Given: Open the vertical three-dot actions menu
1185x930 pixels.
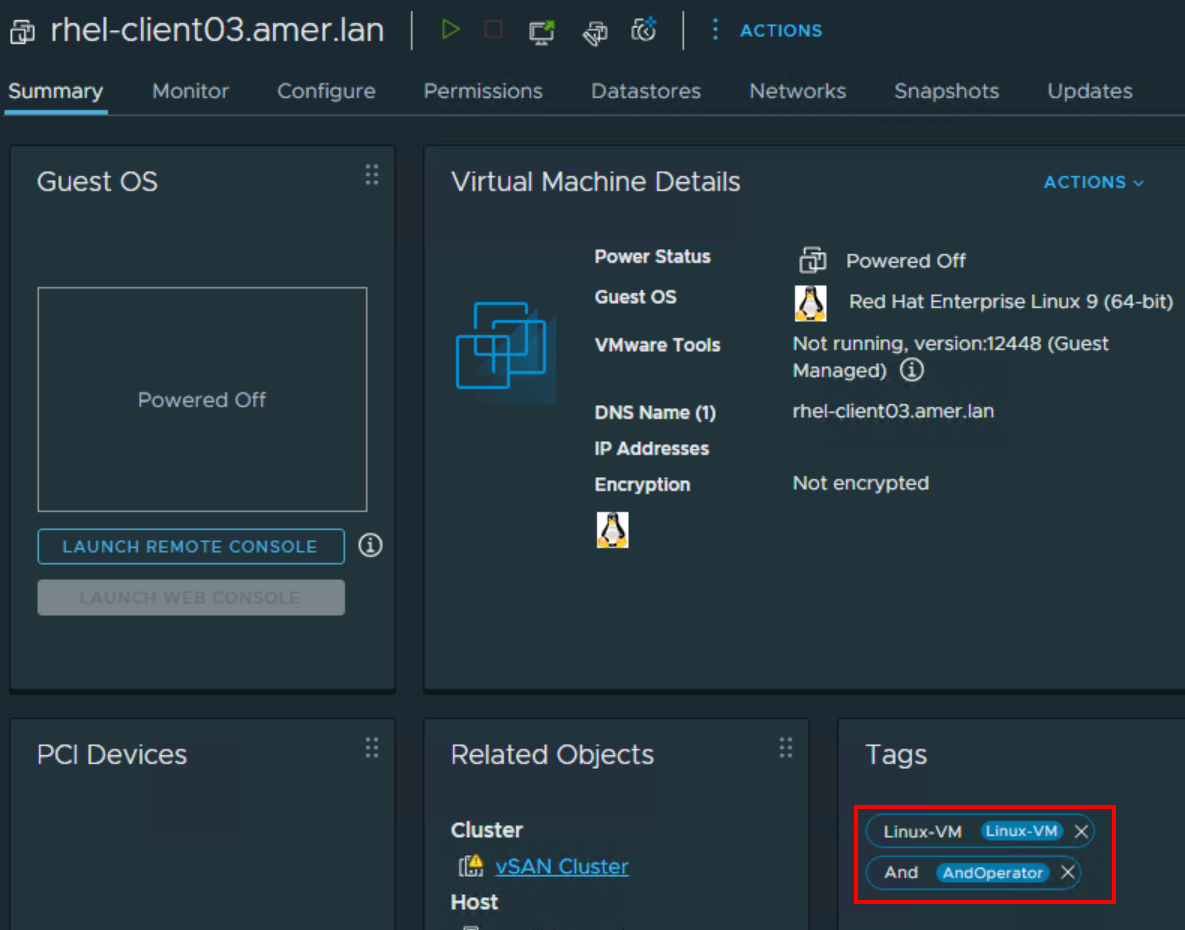Looking at the screenshot, I should [x=715, y=30].
